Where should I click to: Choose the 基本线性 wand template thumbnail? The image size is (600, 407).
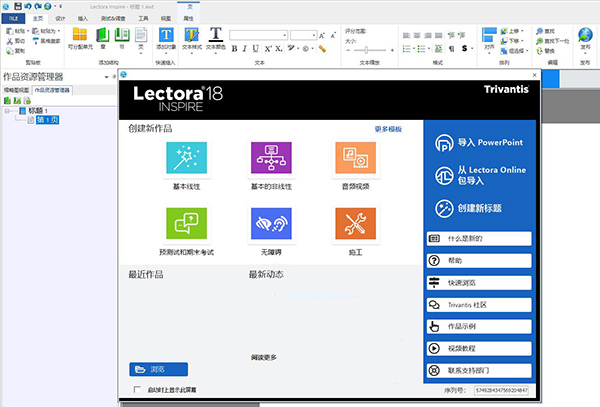[187, 158]
